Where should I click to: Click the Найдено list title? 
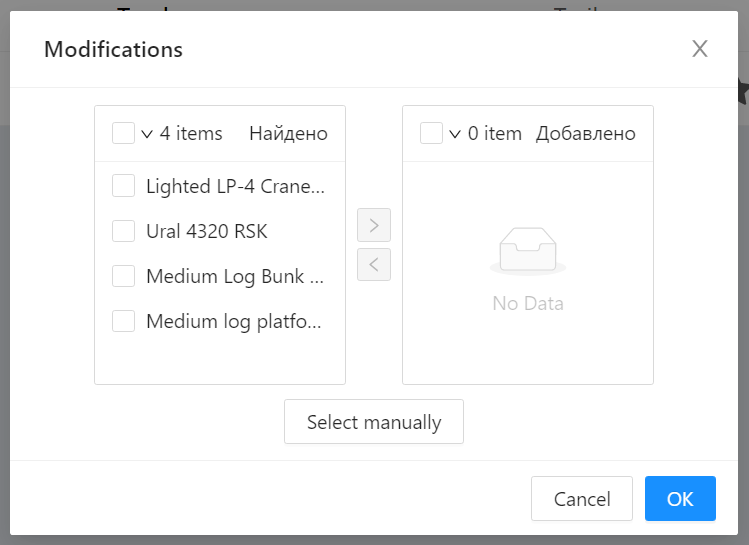coord(289,133)
